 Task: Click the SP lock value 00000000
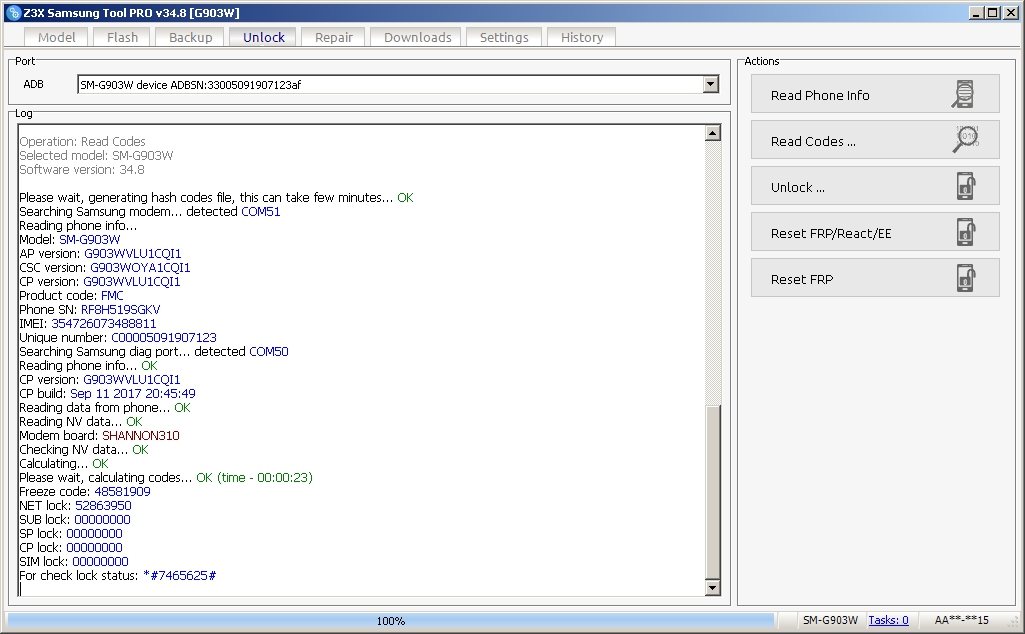[94, 534]
